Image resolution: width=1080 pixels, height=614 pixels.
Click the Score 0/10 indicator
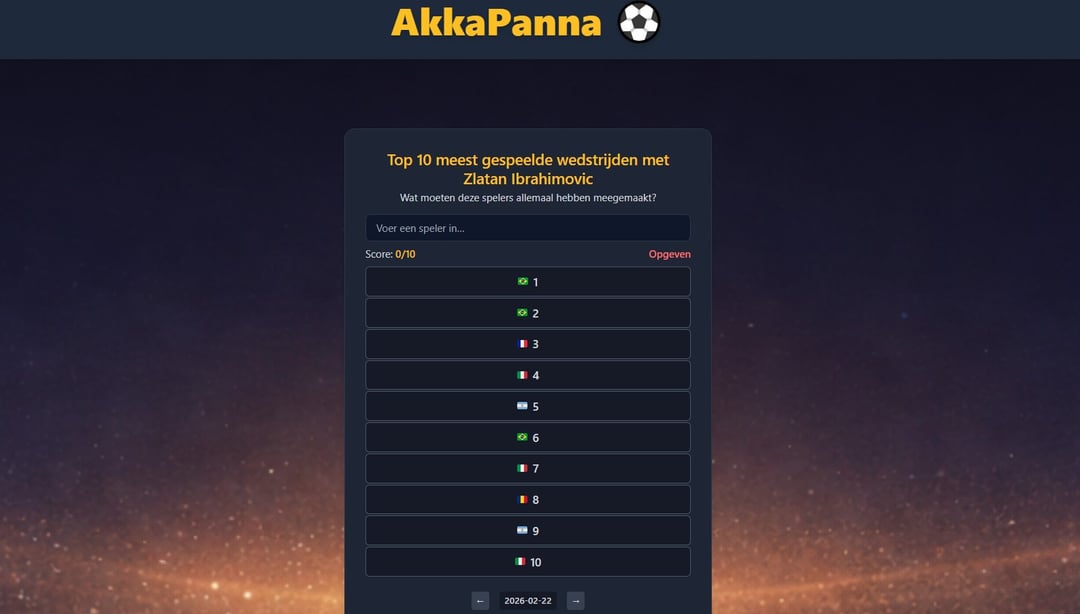[x=390, y=254]
